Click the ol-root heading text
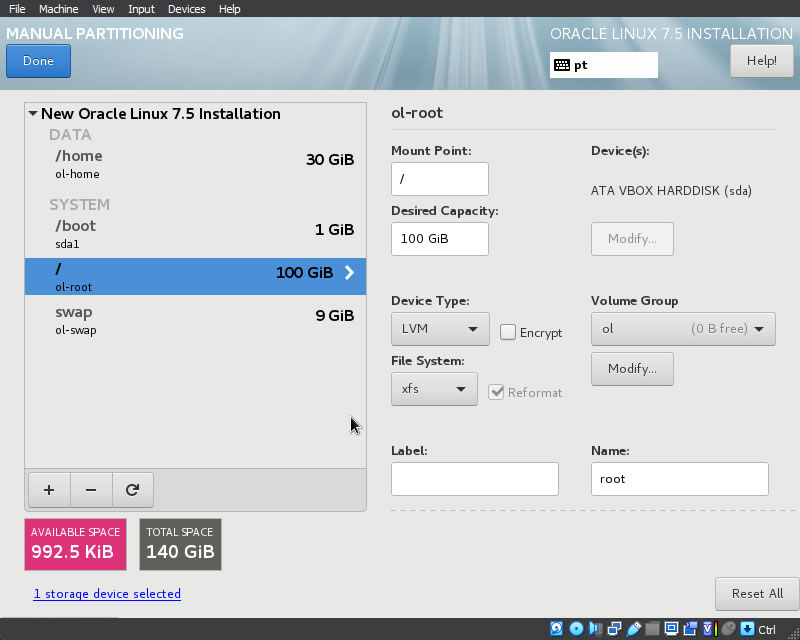The width and height of the screenshot is (800, 640). click(417, 113)
